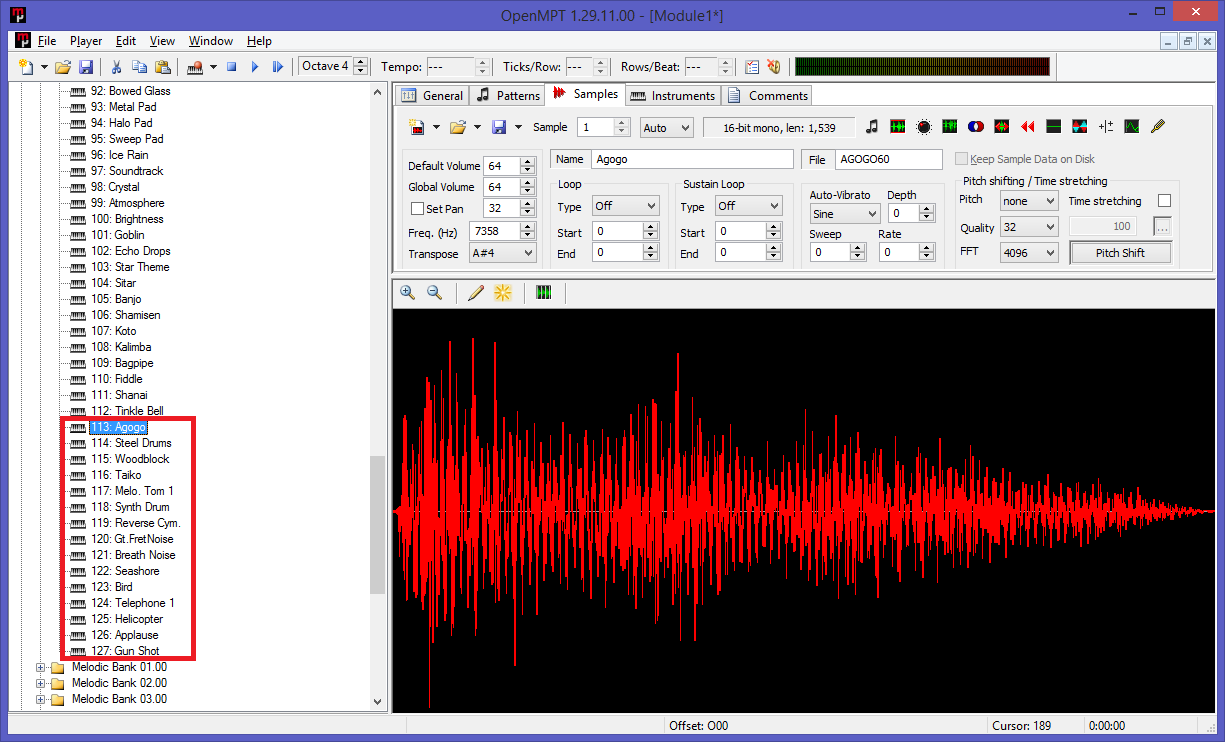Open the Auto-Vibrato Sine waveform dropdown
Viewport: 1225px width, 742px height.
[844, 214]
